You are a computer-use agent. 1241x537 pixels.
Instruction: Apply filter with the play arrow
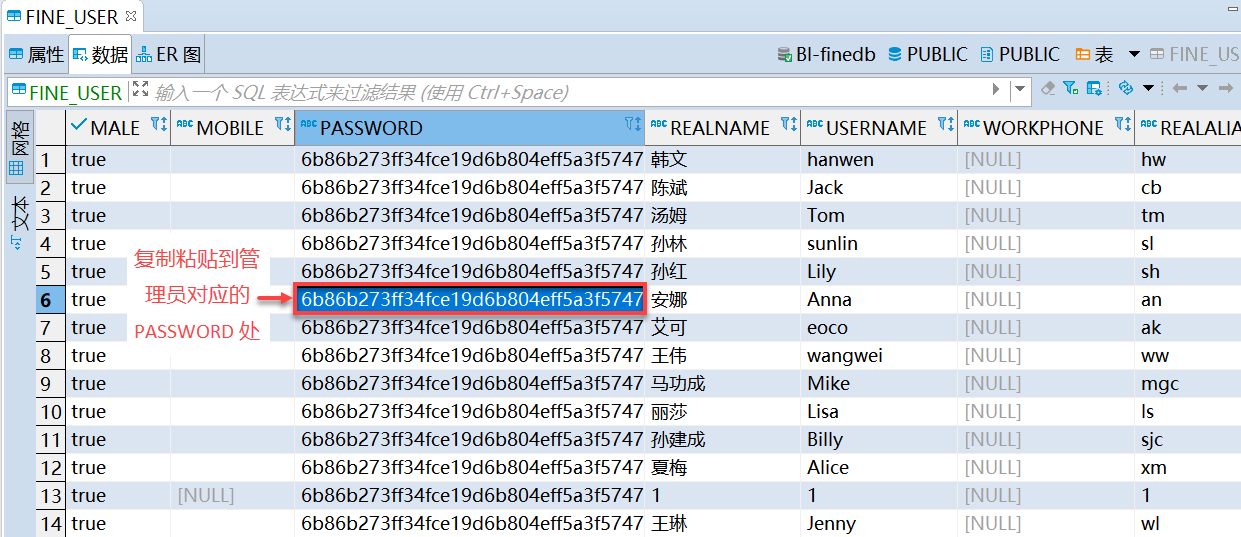click(x=996, y=91)
